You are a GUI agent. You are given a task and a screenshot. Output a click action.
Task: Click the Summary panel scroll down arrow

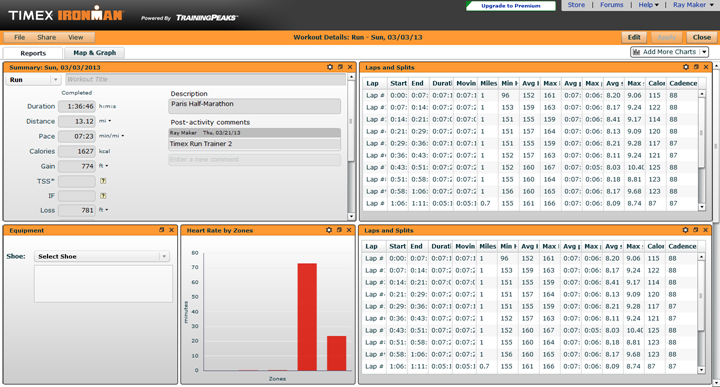coord(351,216)
